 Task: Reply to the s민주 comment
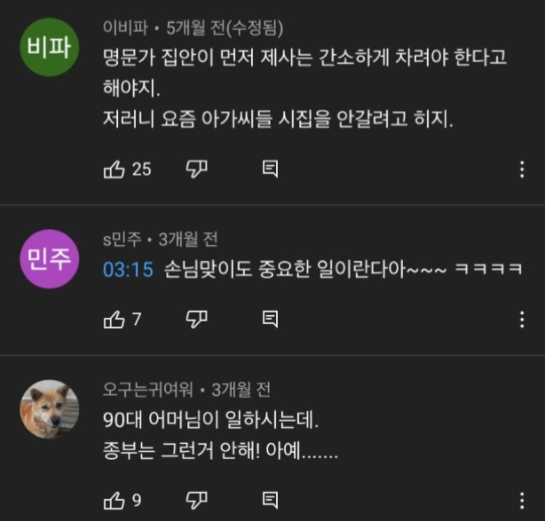click(x=270, y=319)
